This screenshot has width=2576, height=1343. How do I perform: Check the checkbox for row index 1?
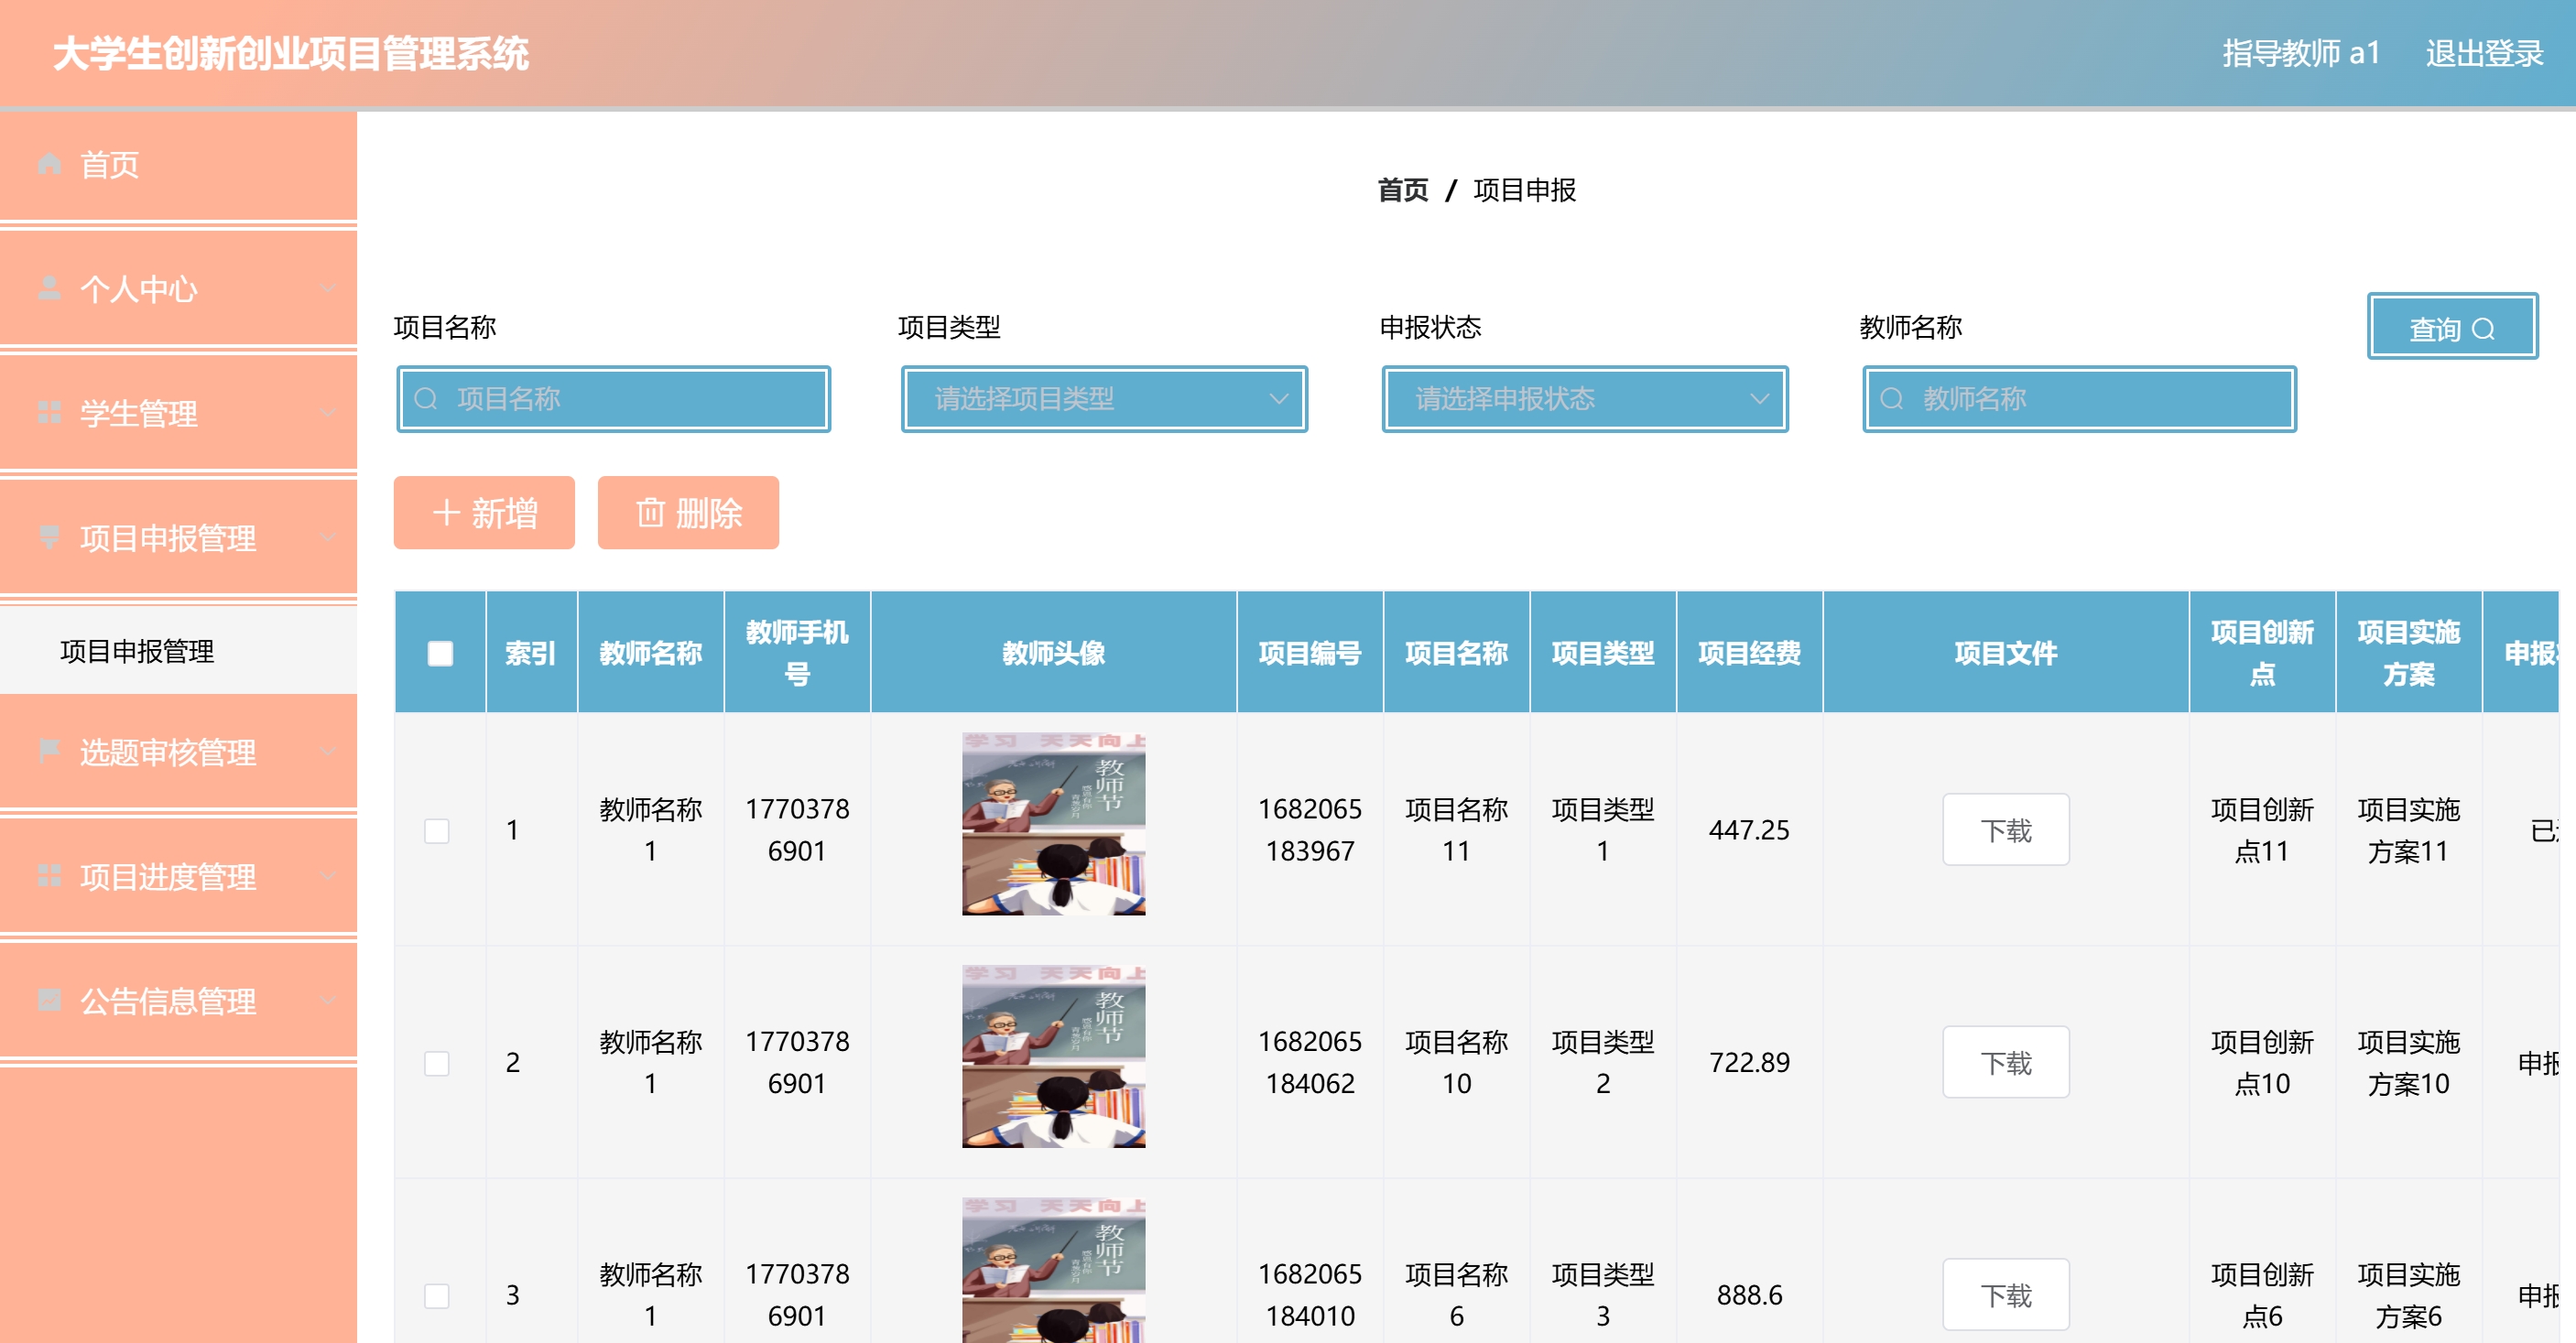[x=437, y=831]
